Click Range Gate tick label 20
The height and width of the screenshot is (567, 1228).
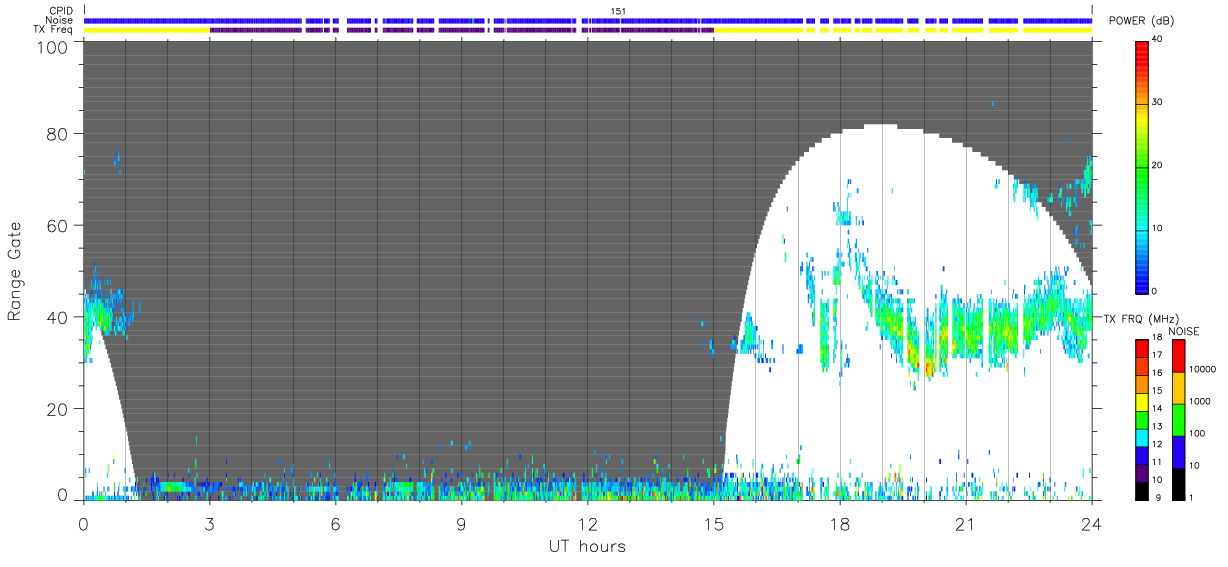point(59,409)
